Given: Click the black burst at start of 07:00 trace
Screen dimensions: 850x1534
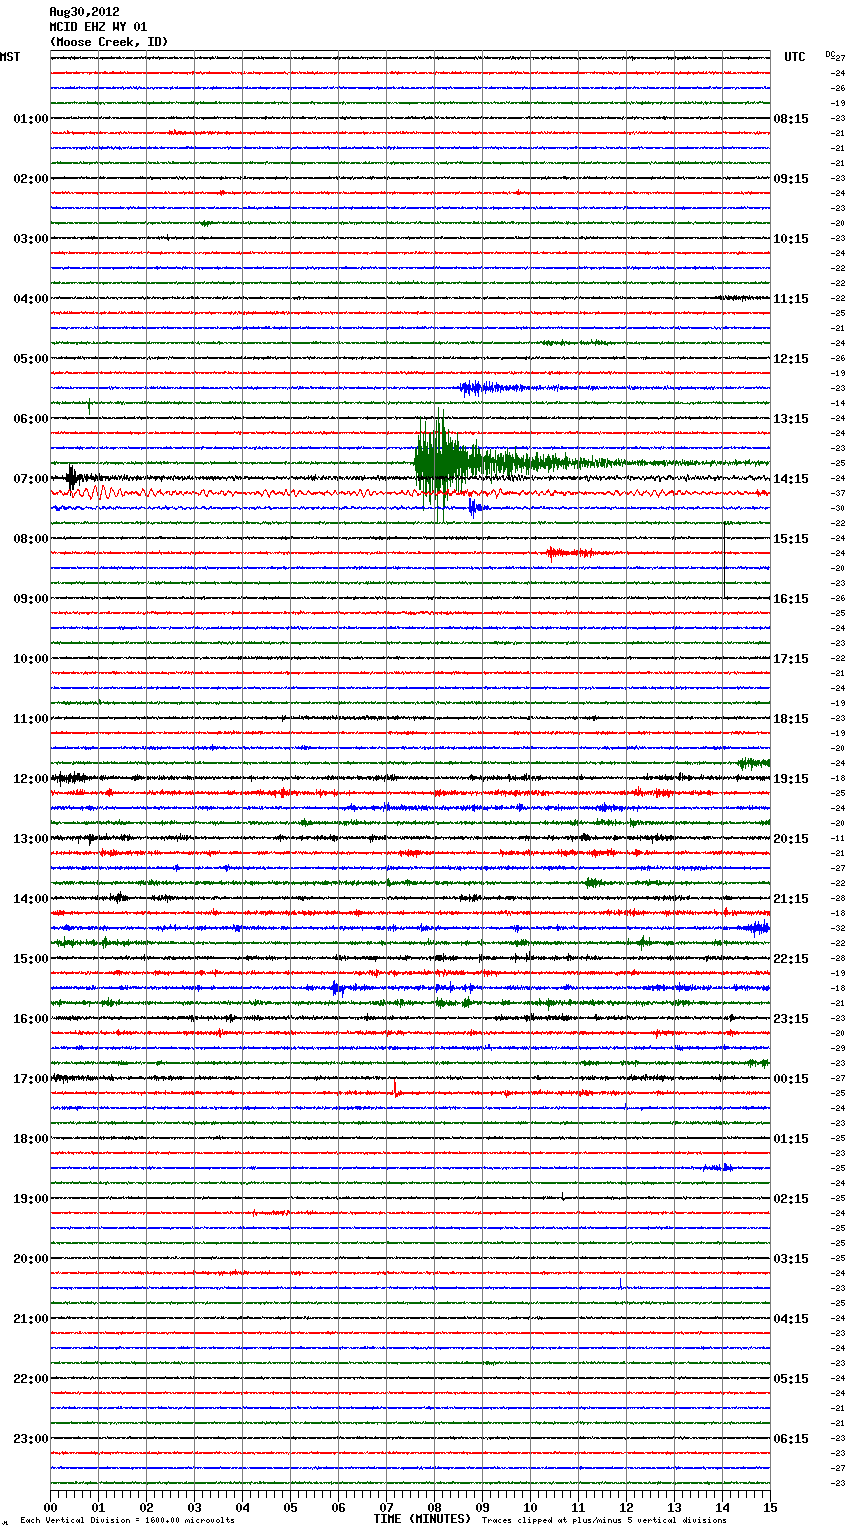Looking at the screenshot, I should [73, 477].
